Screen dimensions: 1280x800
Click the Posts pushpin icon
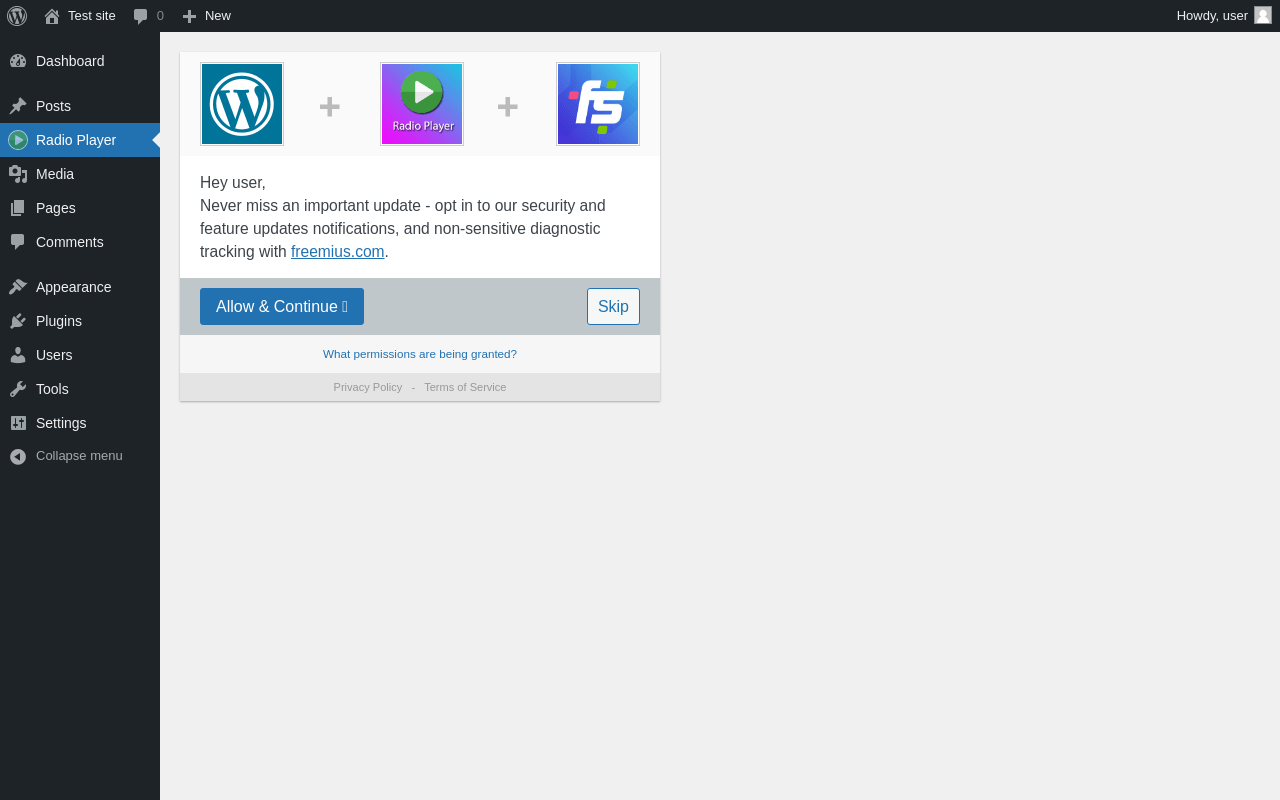[x=18, y=106]
